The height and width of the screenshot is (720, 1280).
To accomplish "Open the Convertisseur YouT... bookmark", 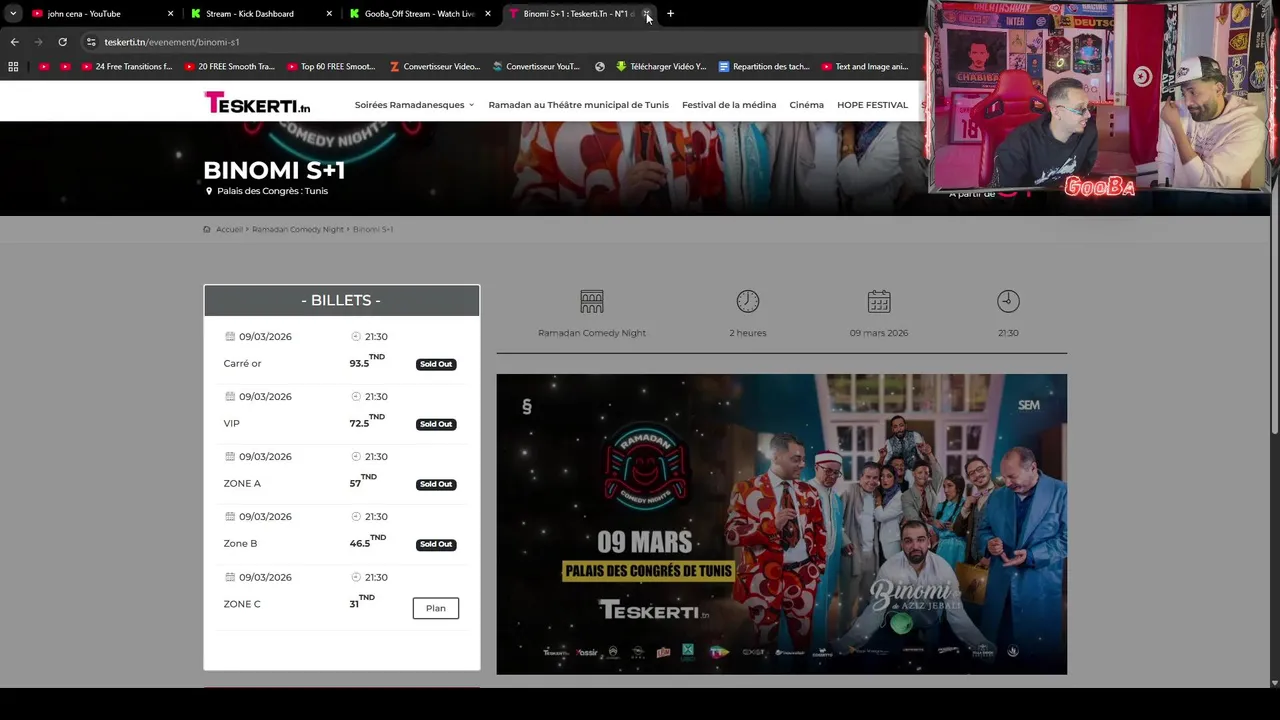I will [x=537, y=67].
